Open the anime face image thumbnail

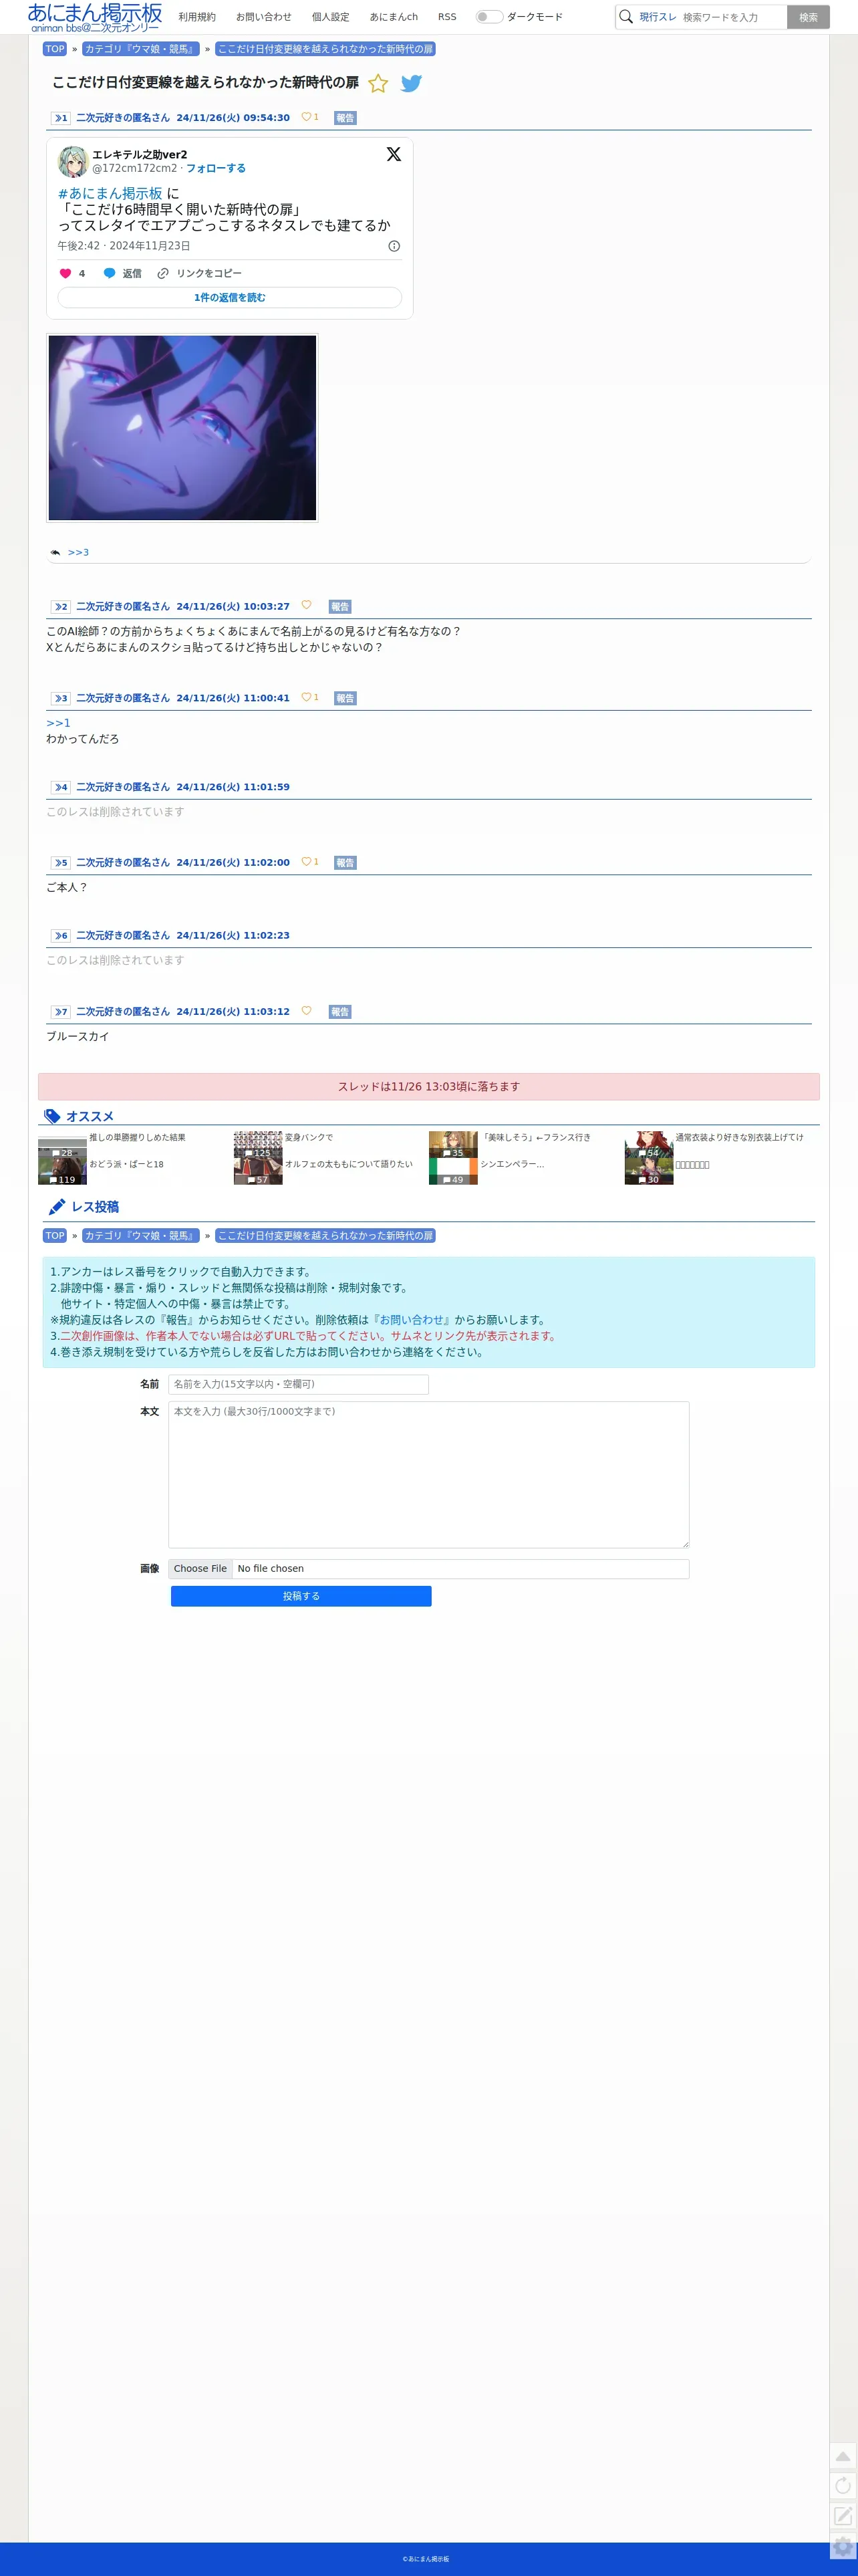point(182,428)
